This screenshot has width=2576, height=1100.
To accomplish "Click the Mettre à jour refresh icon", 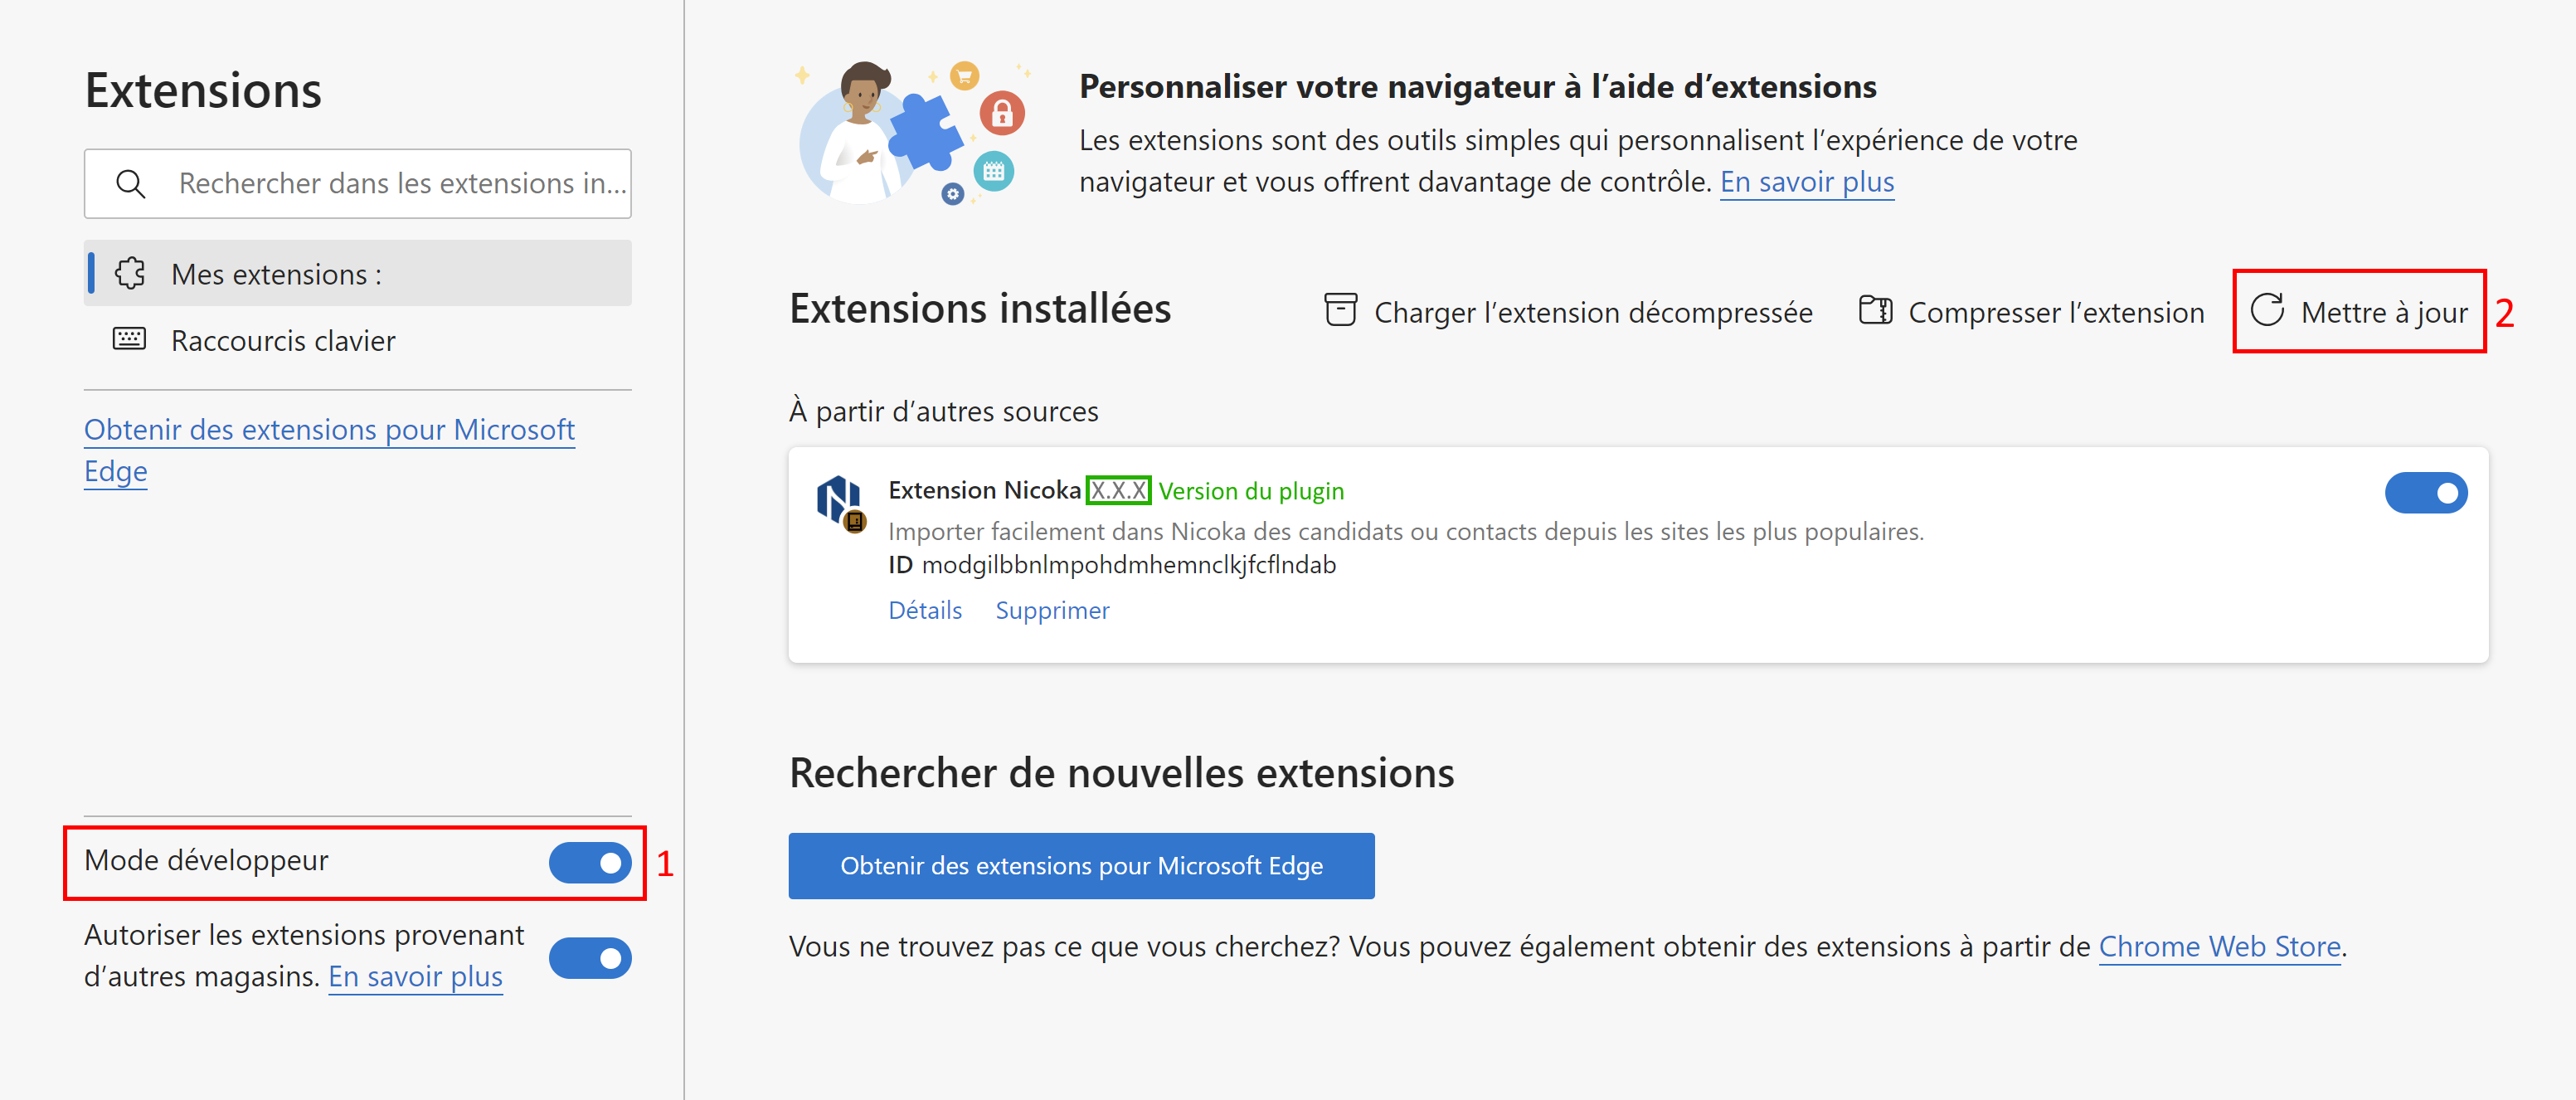I will point(2267,311).
